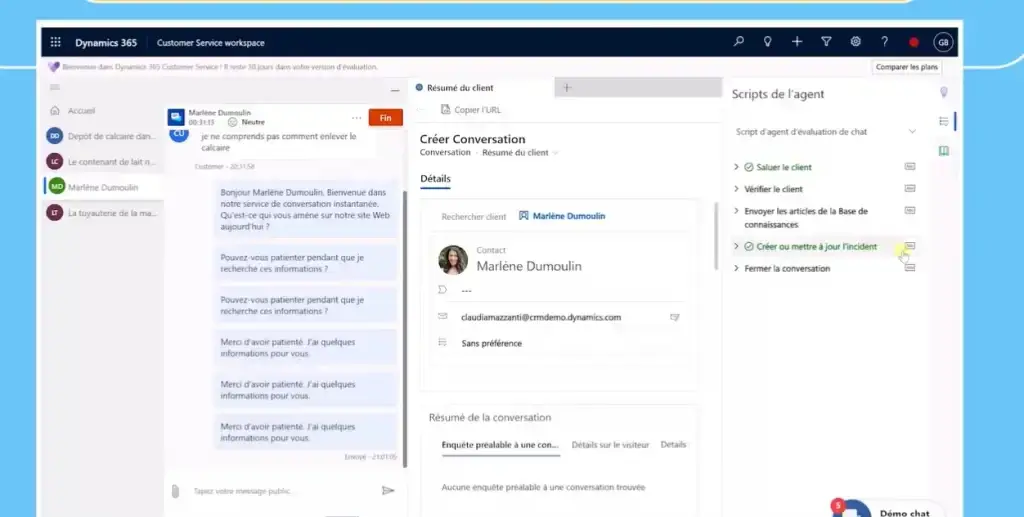Click the Rechercher client lookup field
The image size is (1024, 517).
(x=473, y=217)
